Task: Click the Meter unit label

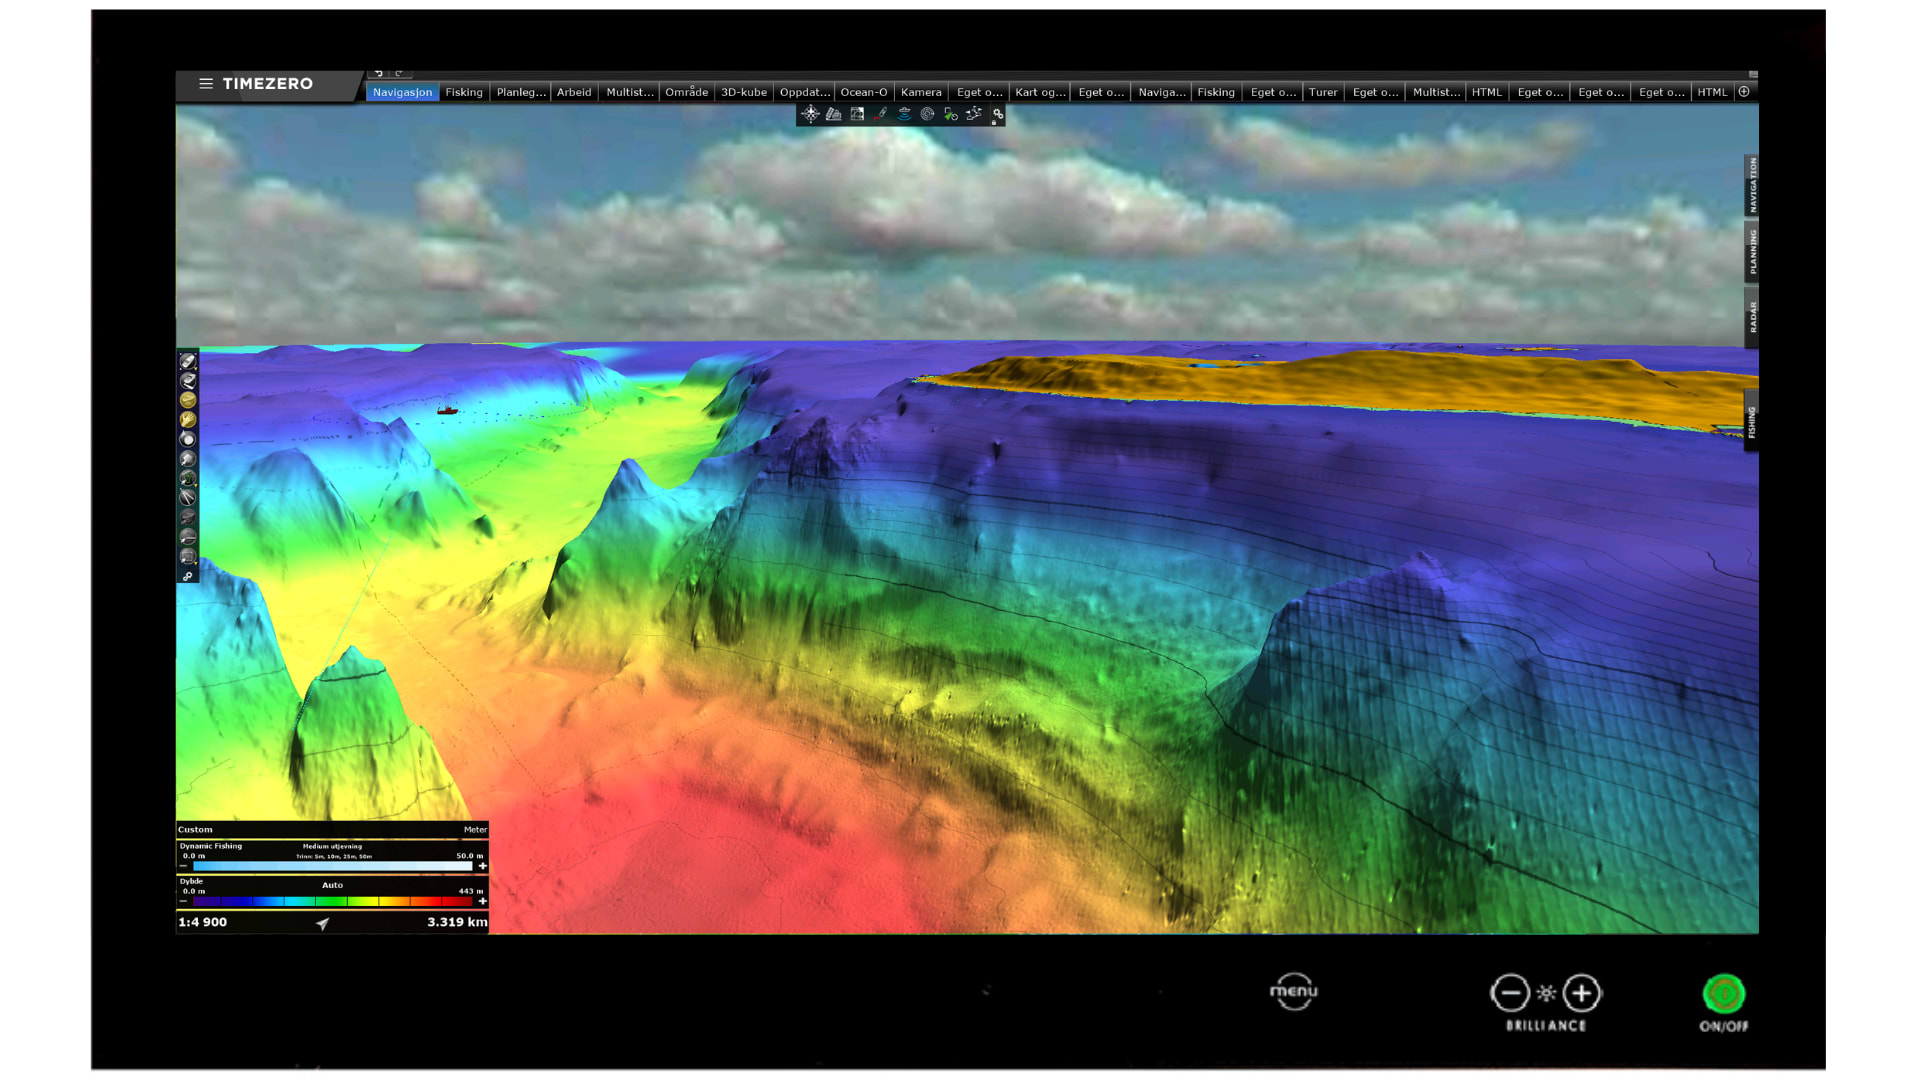Action: 475,829
